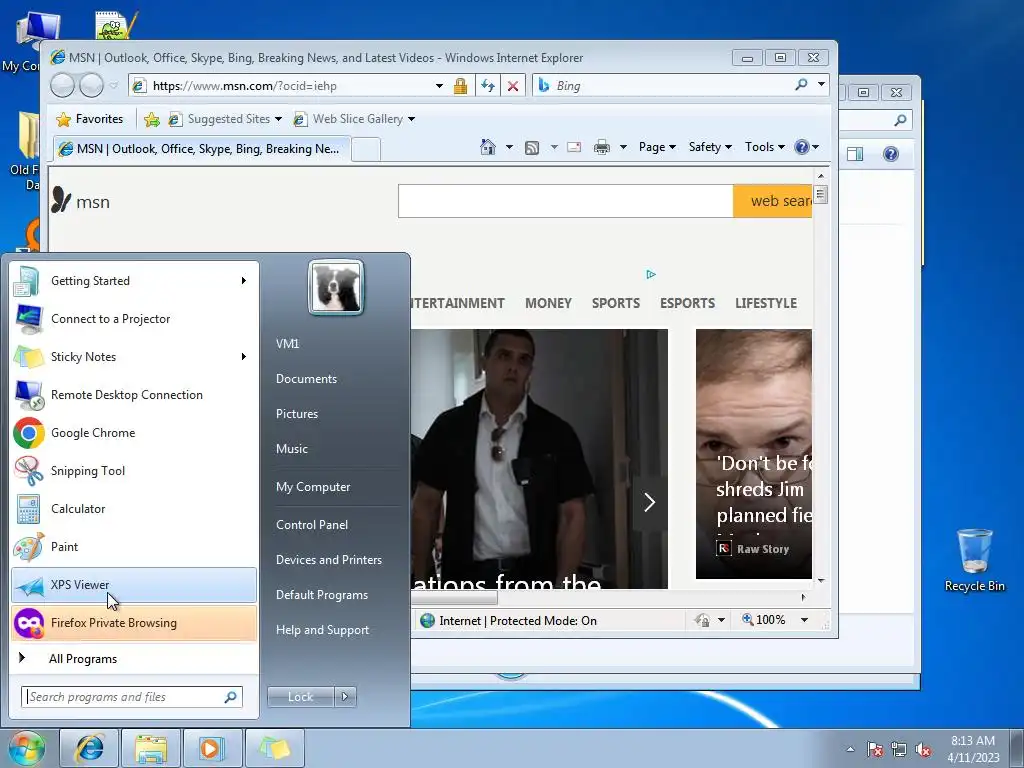Viewport: 1024px width, 768px height.
Task: Click LIFESTYLE navigation link
Action: click(x=765, y=303)
